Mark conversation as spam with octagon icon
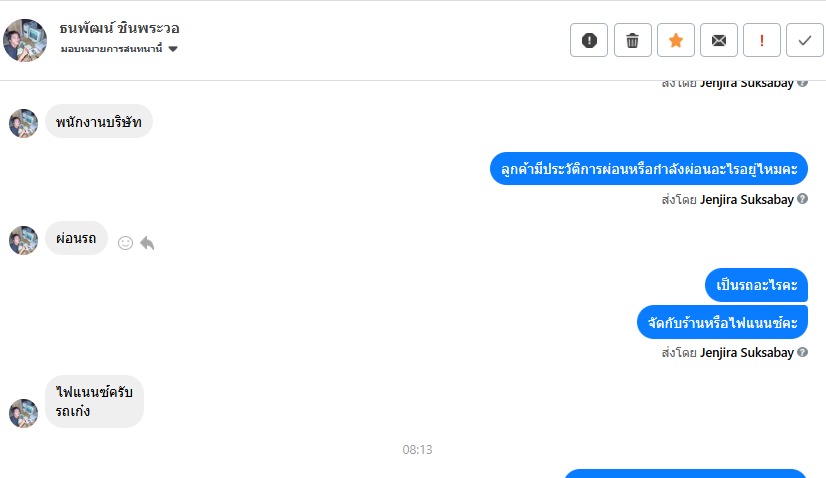 [589, 40]
